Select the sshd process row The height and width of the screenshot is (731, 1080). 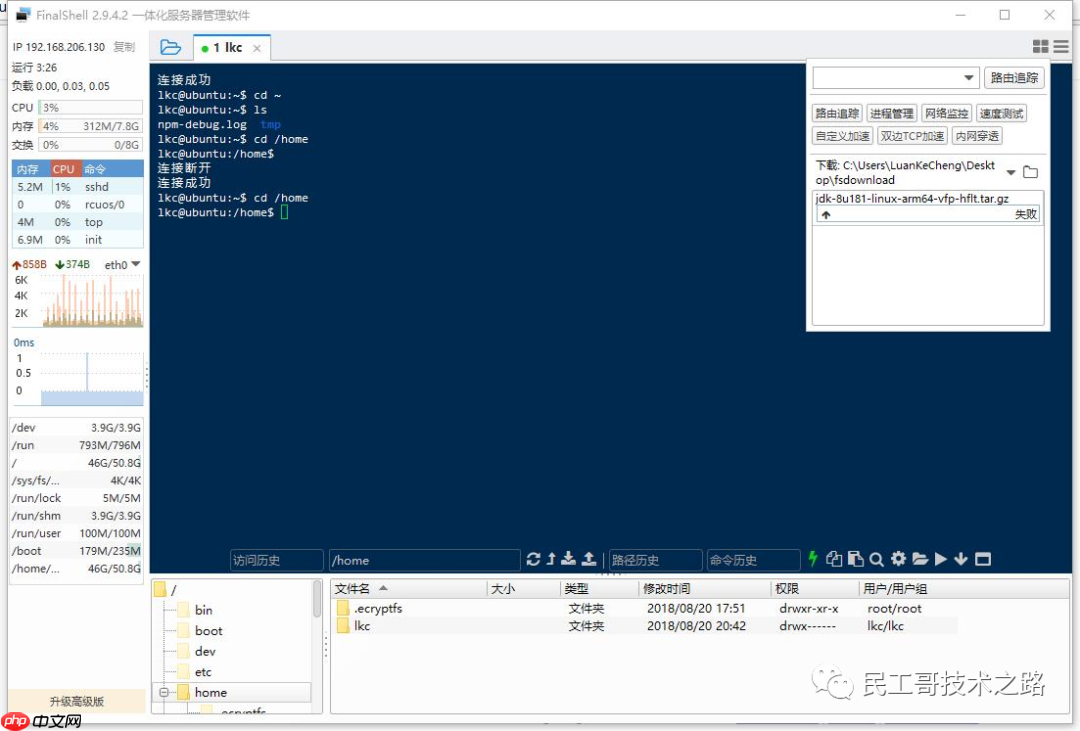point(77,187)
